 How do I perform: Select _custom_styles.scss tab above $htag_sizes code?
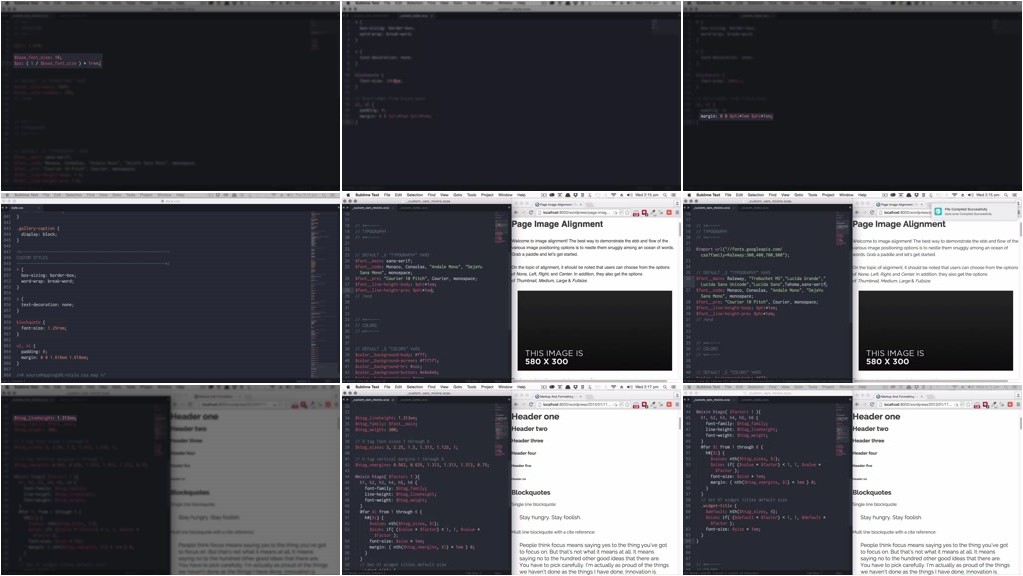tap(414, 401)
